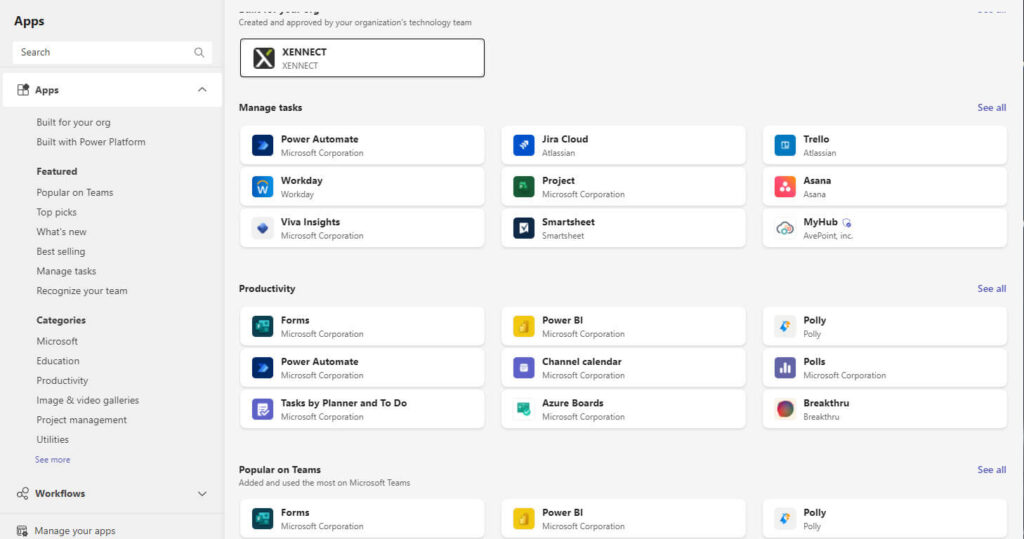1024x539 pixels.
Task: Click "Atlassian" publisher text under Trello
Action: (x=820, y=153)
